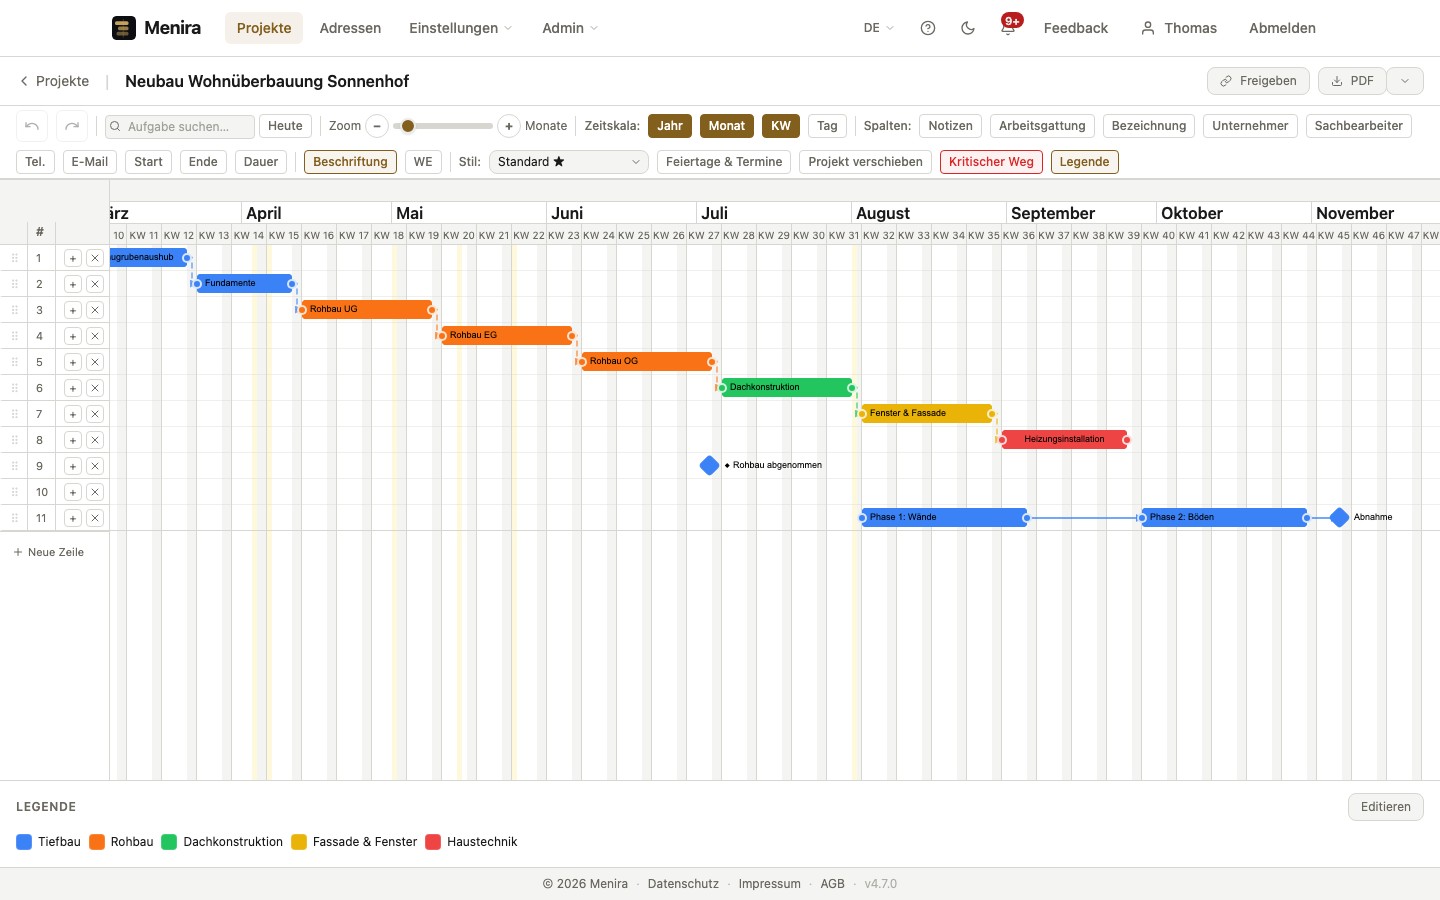Image resolution: width=1440 pixels, height=900 pixels.
Task: Click the undo arrow icon
Action: [32, 126]
